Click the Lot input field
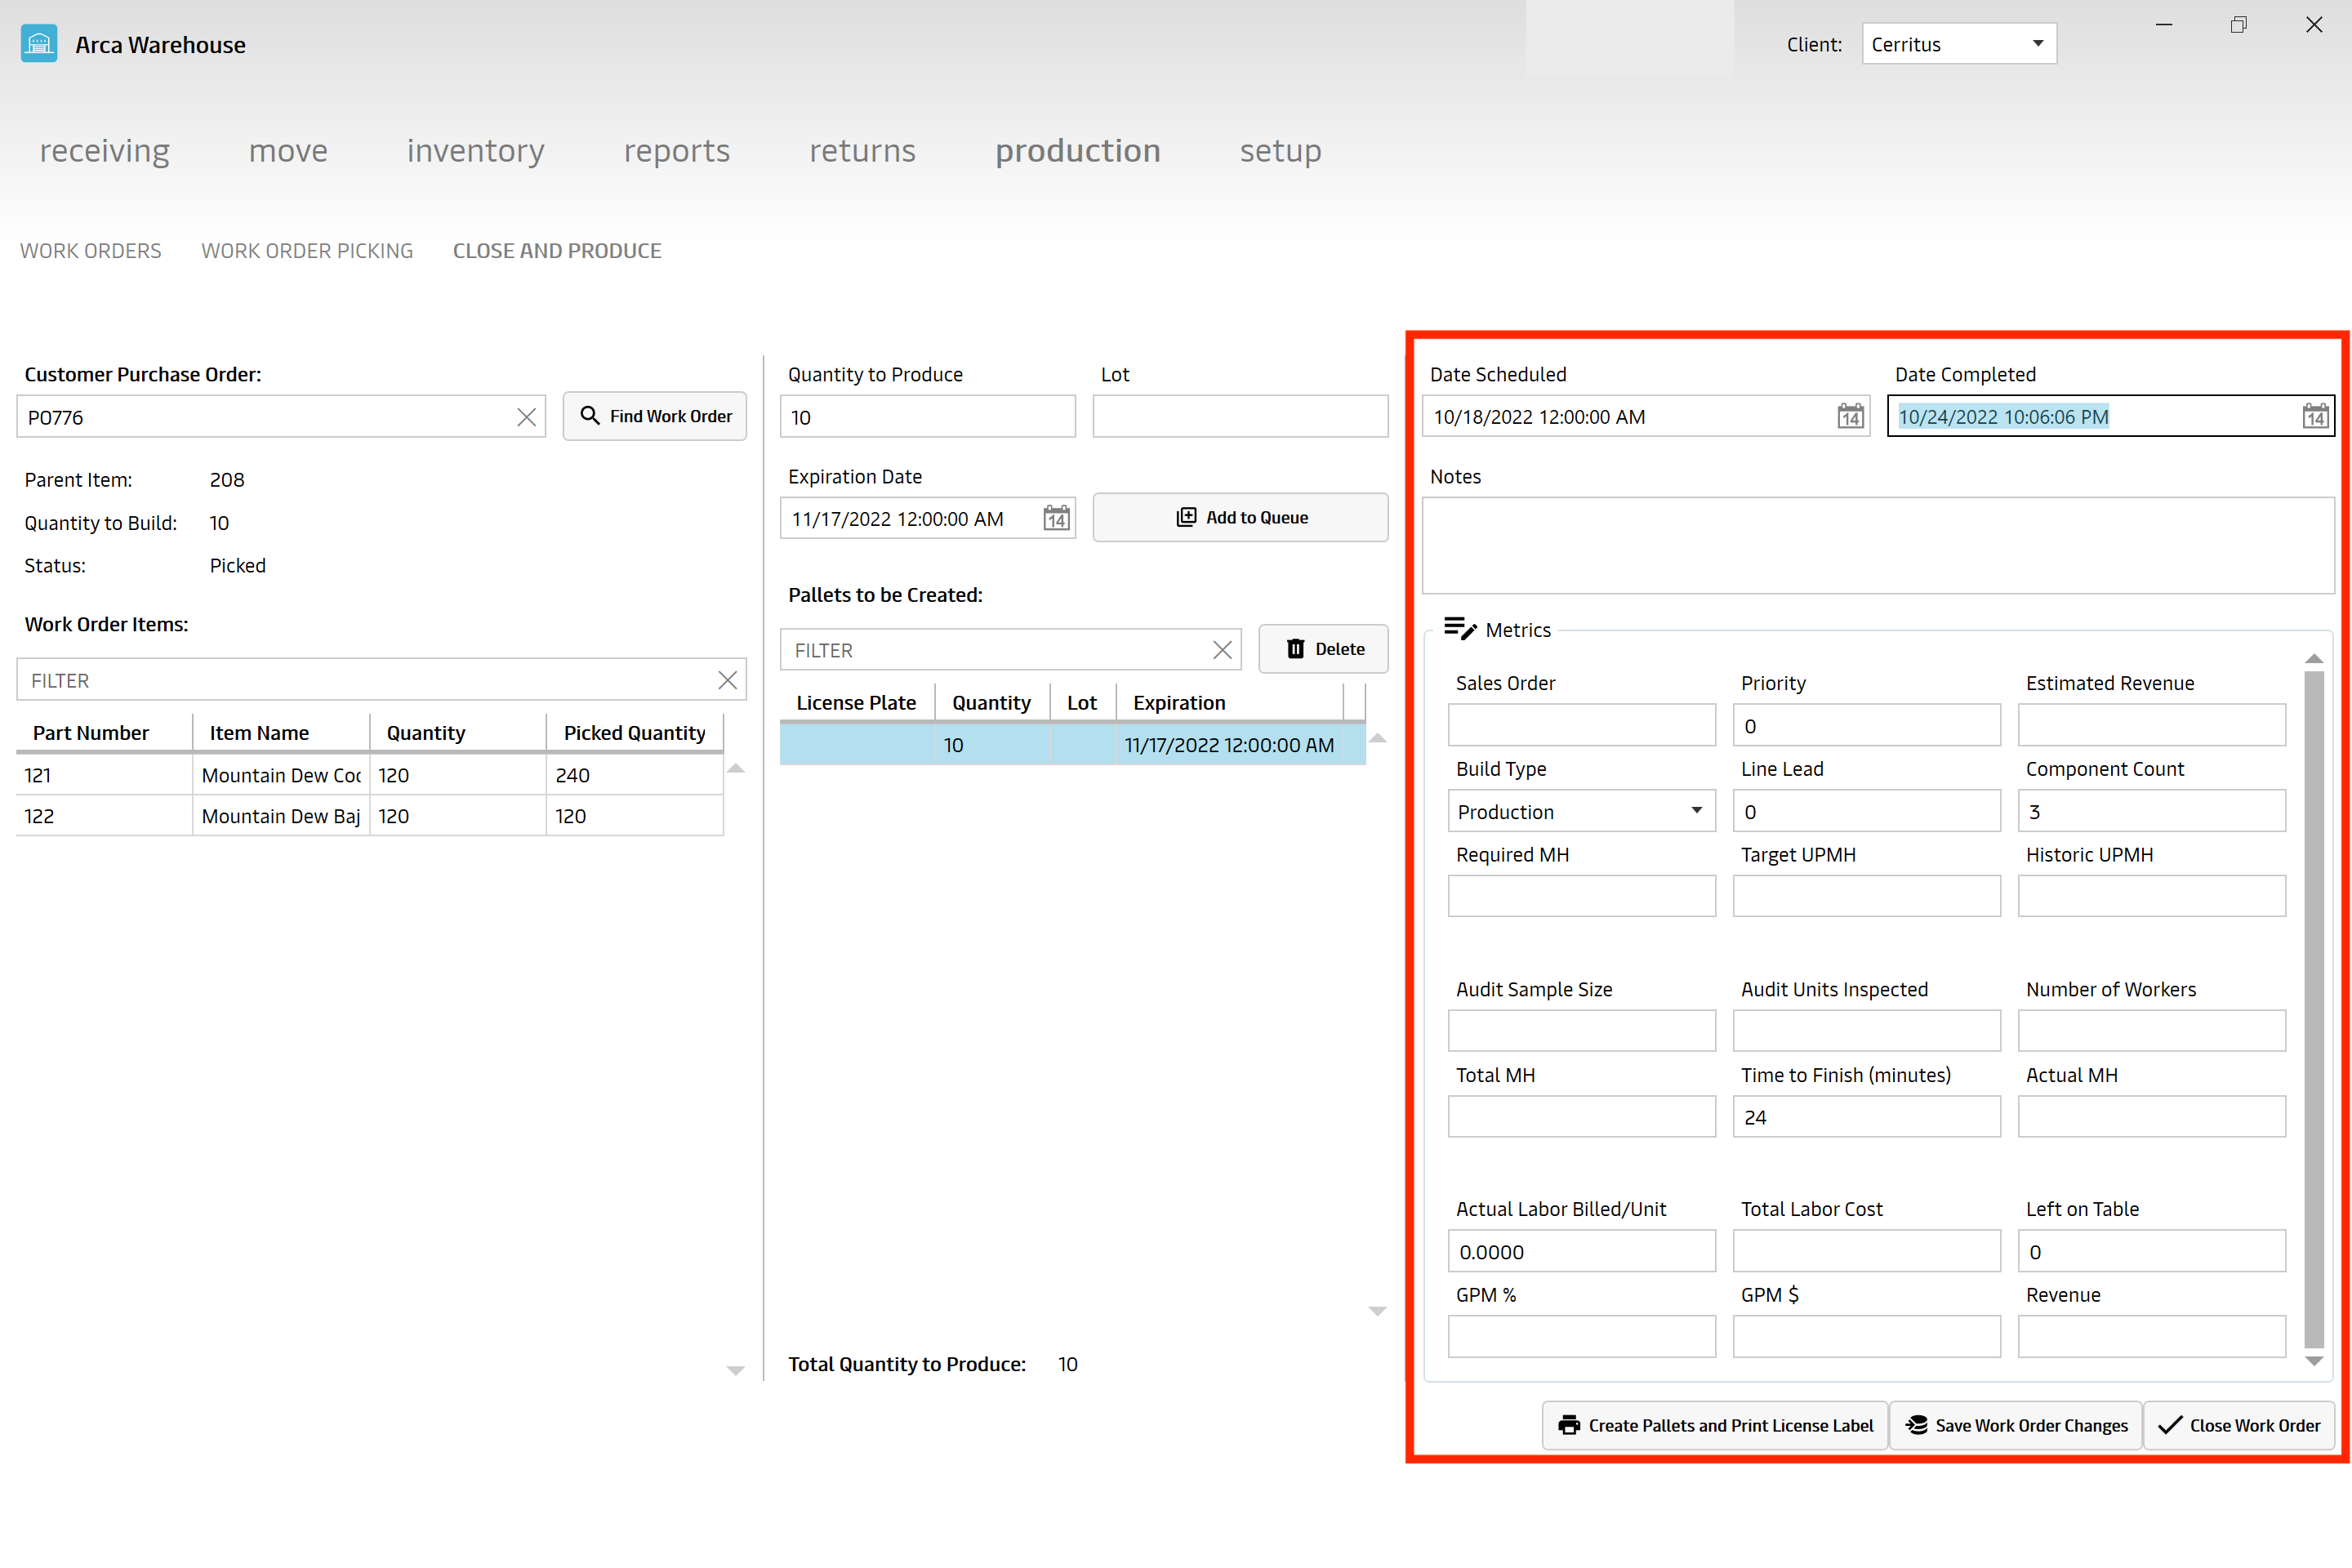The height and width of the screenshot is (1568, 2352). [x=1240, y=417]
